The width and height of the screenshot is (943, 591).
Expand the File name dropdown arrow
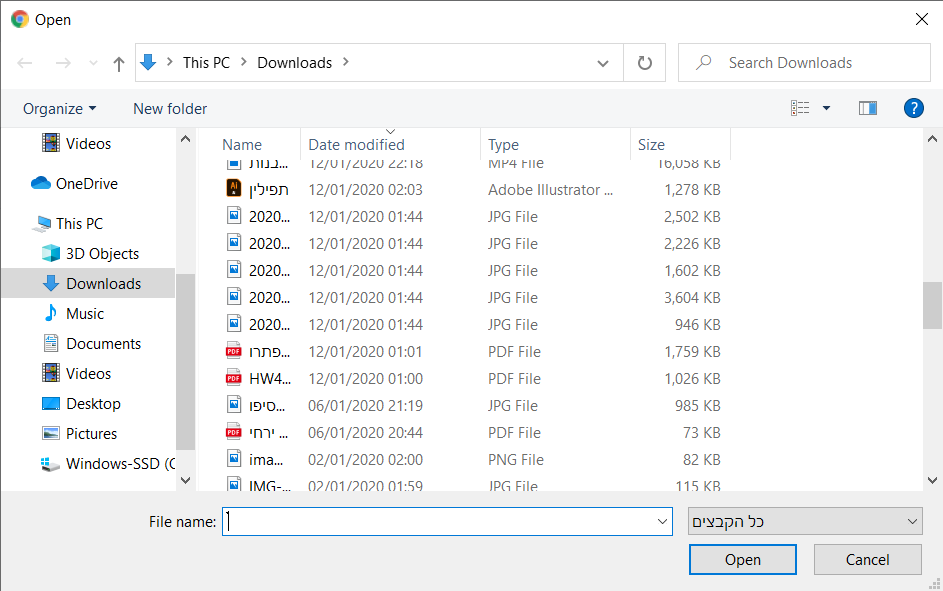(663, 521)
